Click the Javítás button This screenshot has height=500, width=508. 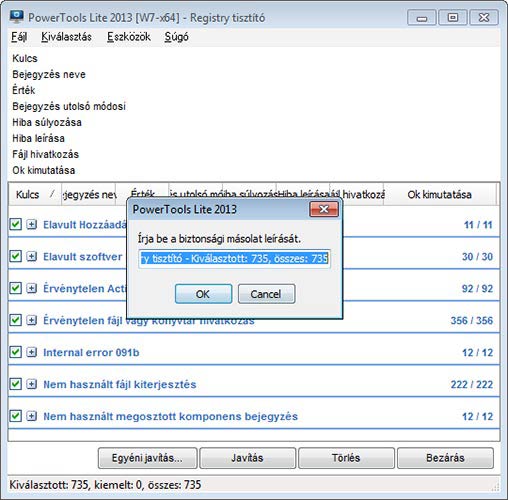pos(247,458)
